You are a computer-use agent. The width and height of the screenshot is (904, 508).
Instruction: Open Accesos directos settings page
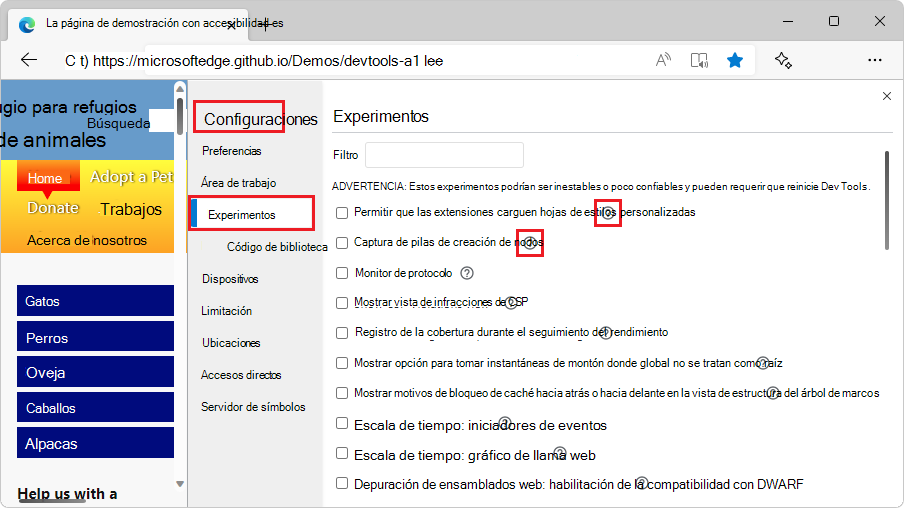(x=241, y=375)
